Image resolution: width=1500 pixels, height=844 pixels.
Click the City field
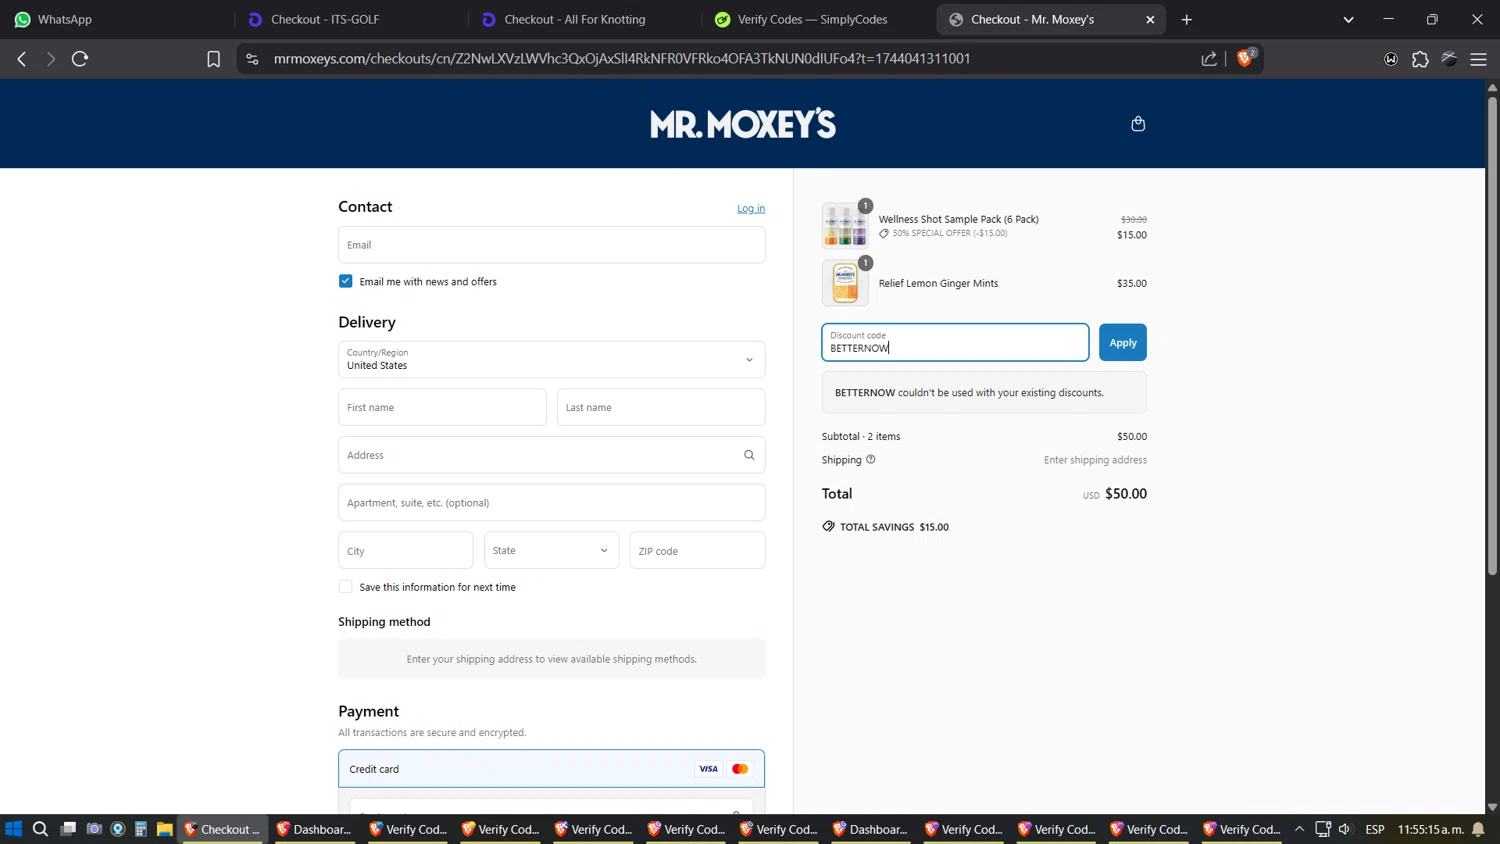pos(406,551)
